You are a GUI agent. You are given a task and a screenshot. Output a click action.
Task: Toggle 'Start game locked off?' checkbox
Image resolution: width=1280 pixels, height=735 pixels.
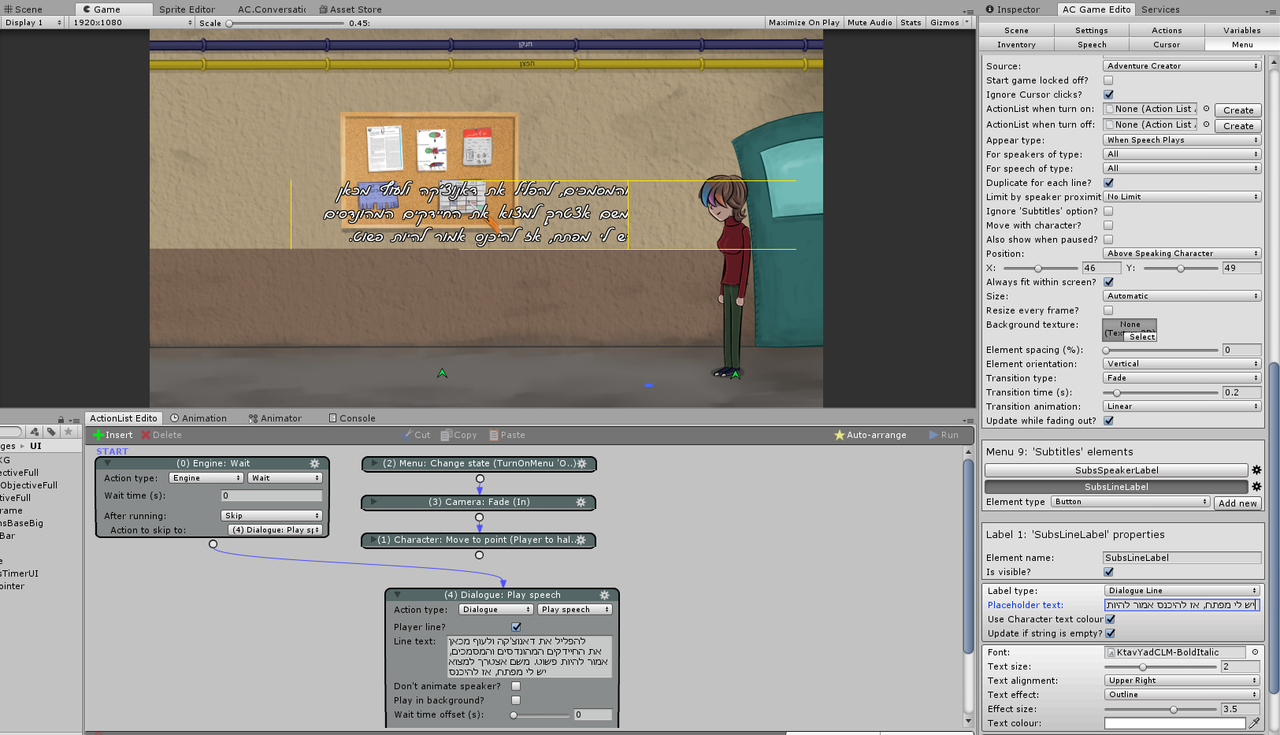(1108, 80)
